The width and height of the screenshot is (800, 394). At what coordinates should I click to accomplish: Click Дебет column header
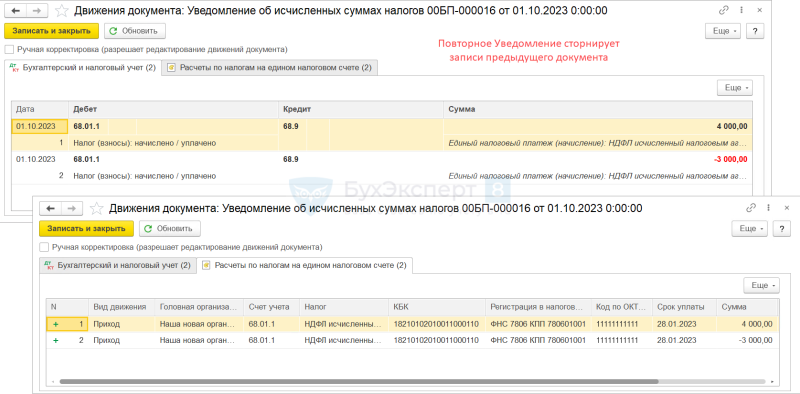(x=173, y=109)
